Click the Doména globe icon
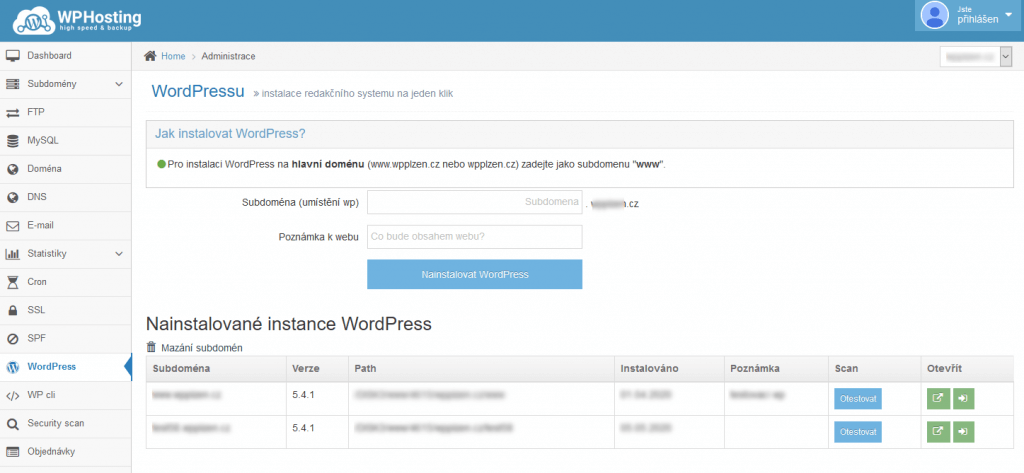1024x473 pixels. 12,169
